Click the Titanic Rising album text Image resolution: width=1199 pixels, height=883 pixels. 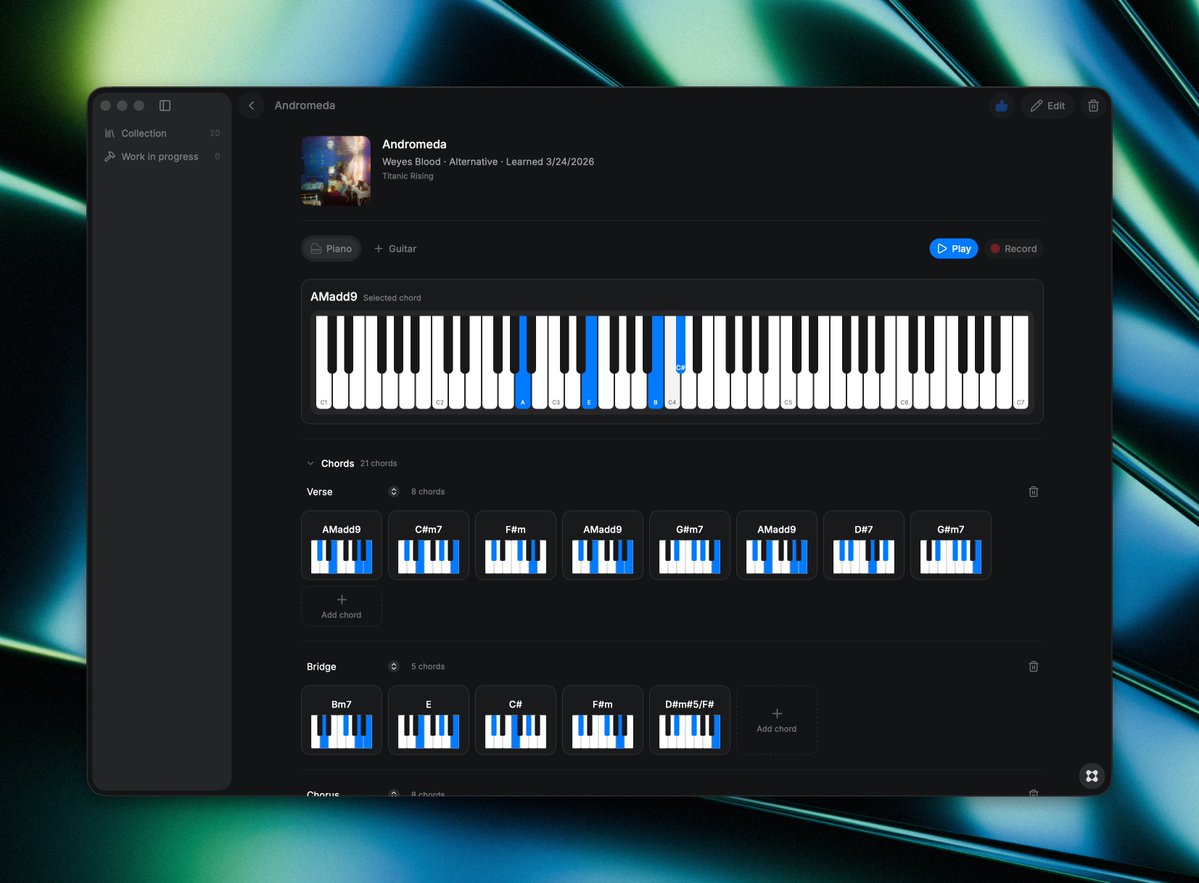pos(408,176)
